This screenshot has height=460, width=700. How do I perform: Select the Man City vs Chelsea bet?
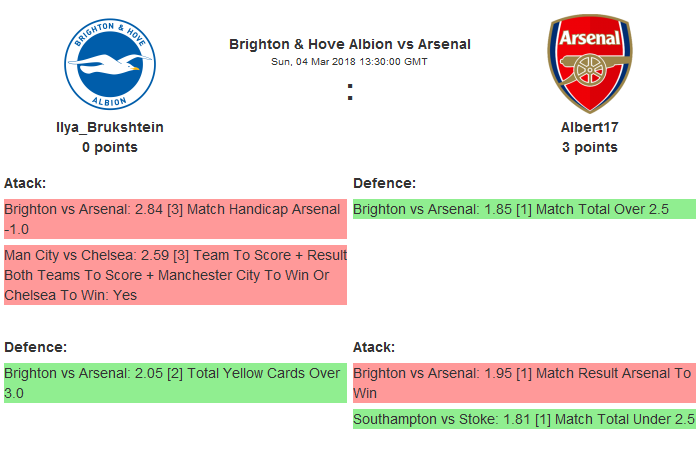coord(174,275)
